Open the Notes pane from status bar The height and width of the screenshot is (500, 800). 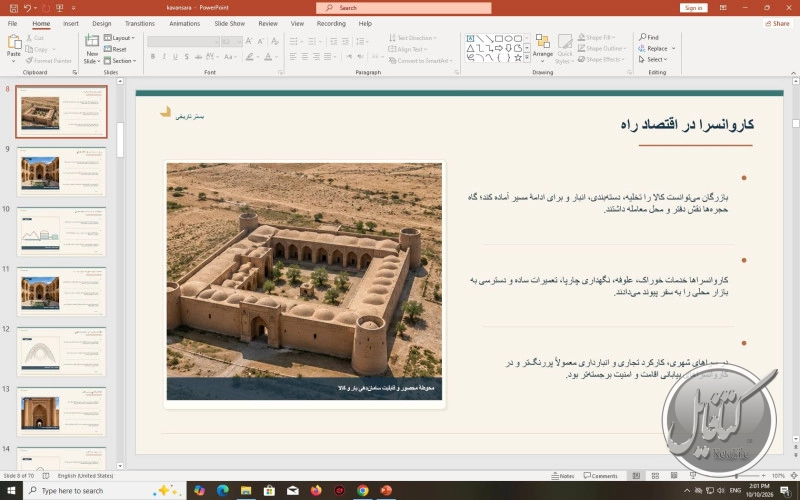[x=563, y=476]
